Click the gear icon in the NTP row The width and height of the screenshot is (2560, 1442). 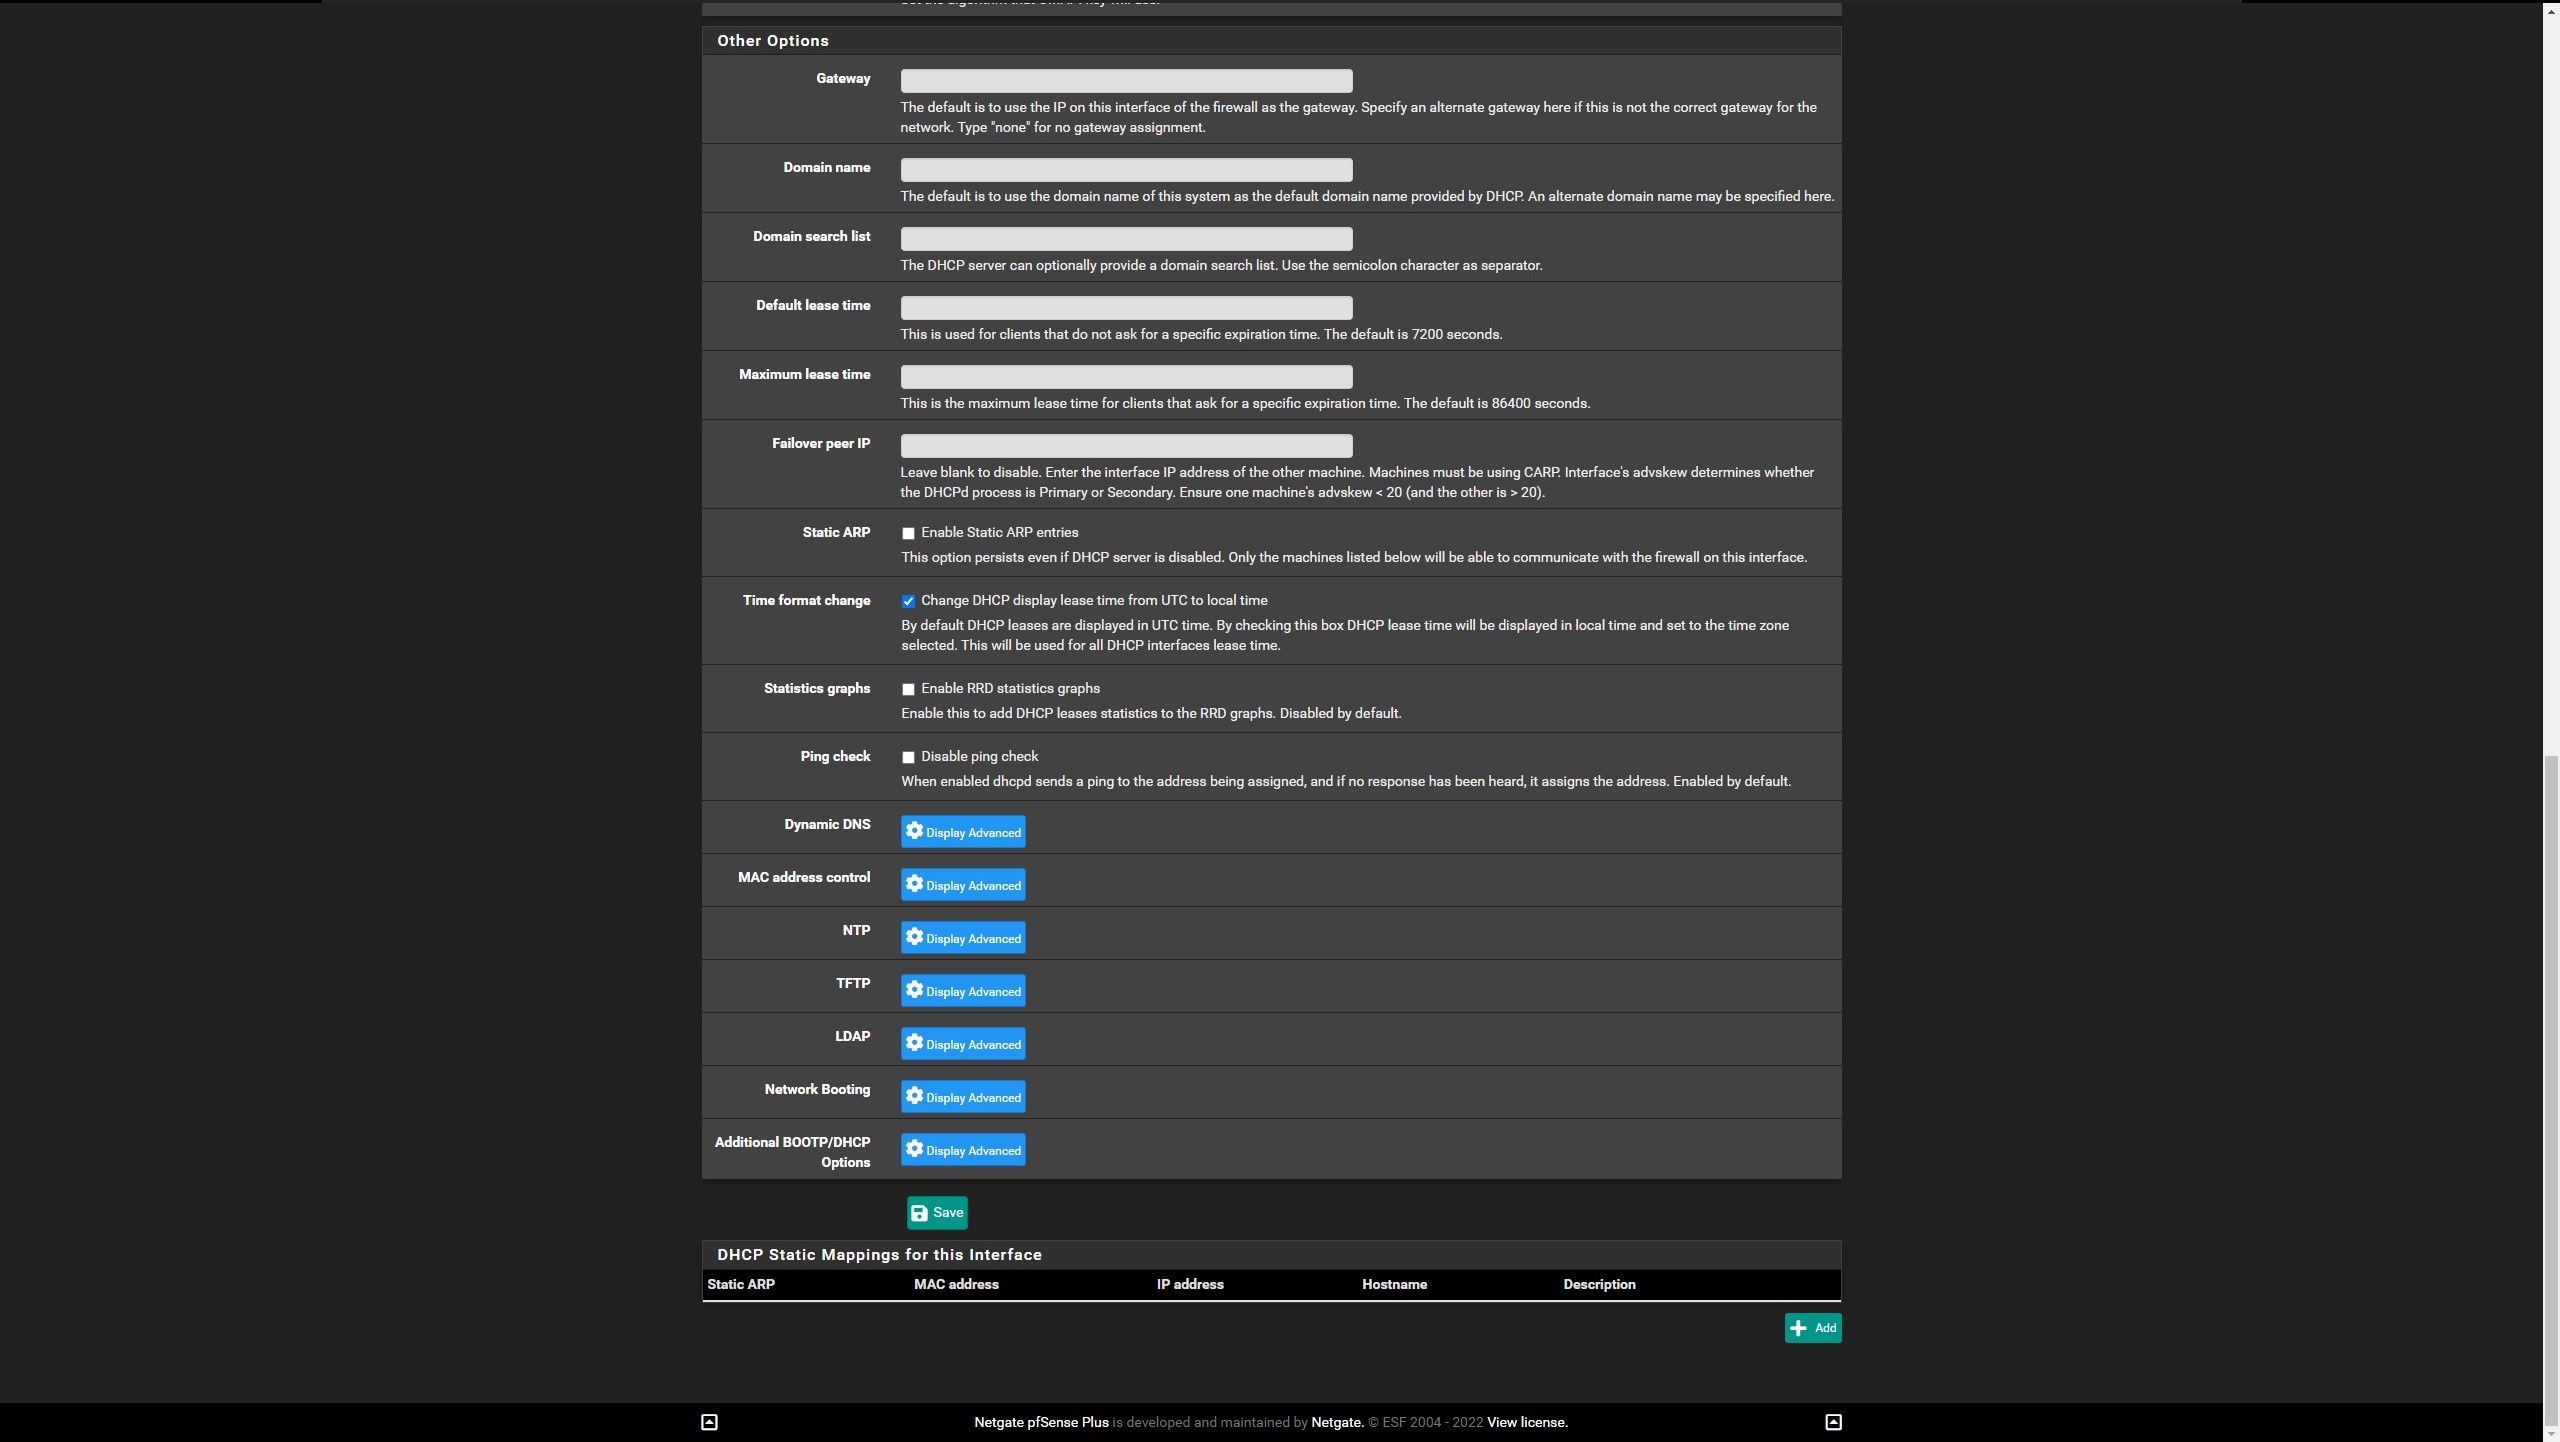pyautogui.click(x=914, y=937)
